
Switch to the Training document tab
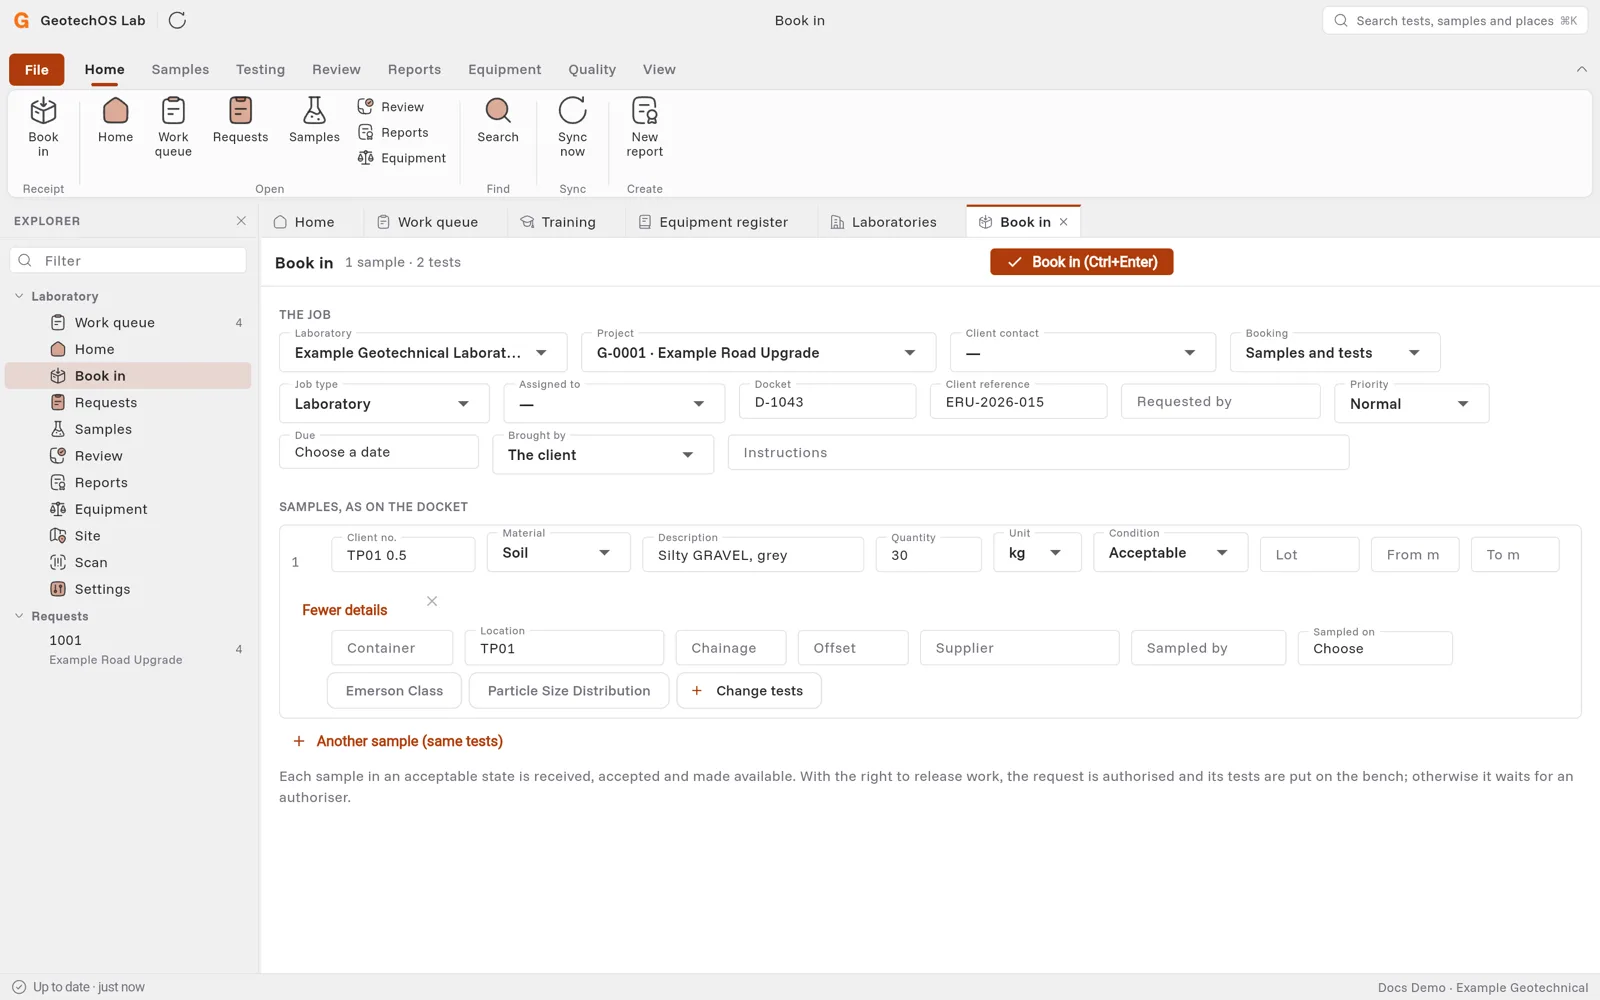coord(557,222)
